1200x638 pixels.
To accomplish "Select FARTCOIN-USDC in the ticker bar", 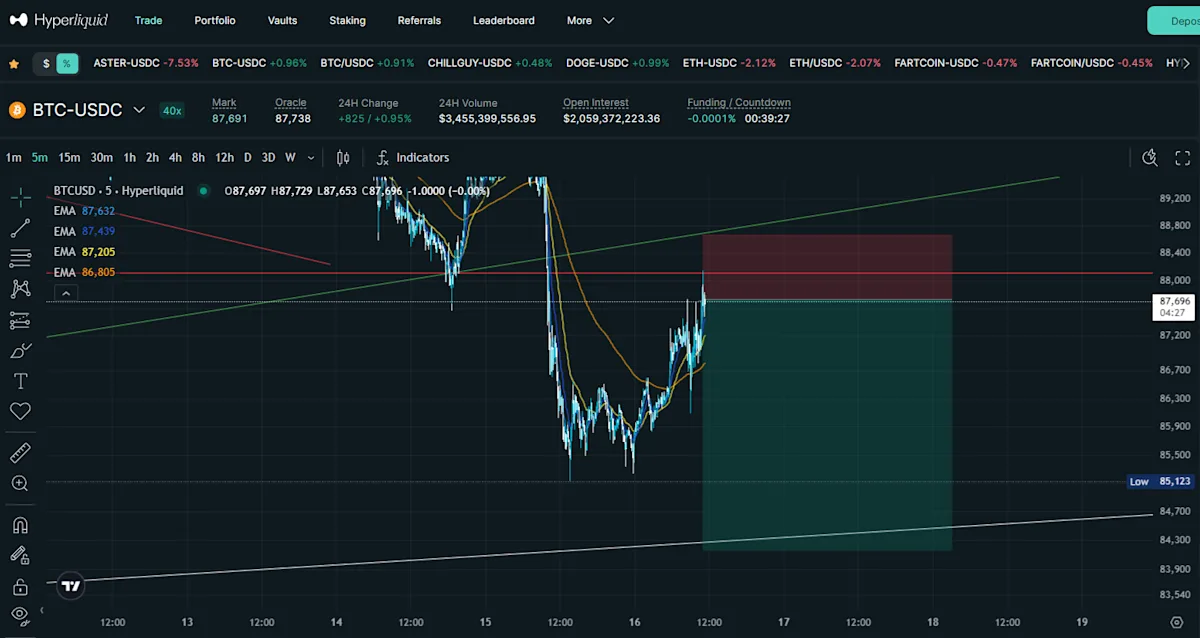I will point(956,63).
